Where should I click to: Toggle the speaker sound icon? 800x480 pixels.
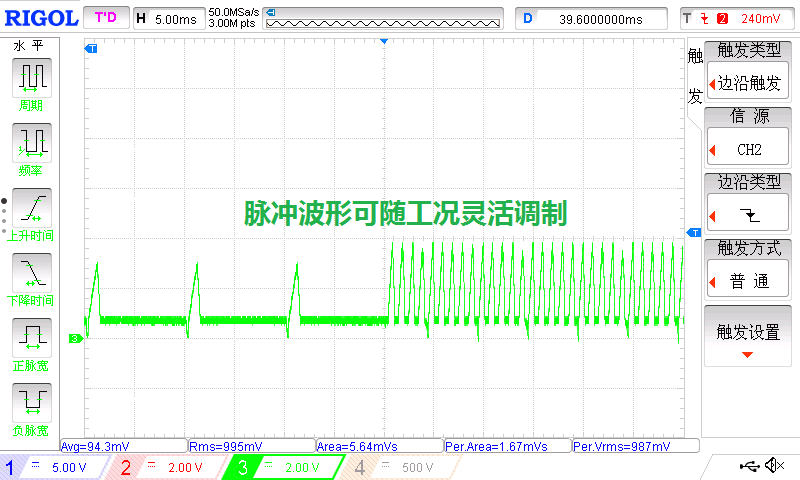tap(773, 466)
